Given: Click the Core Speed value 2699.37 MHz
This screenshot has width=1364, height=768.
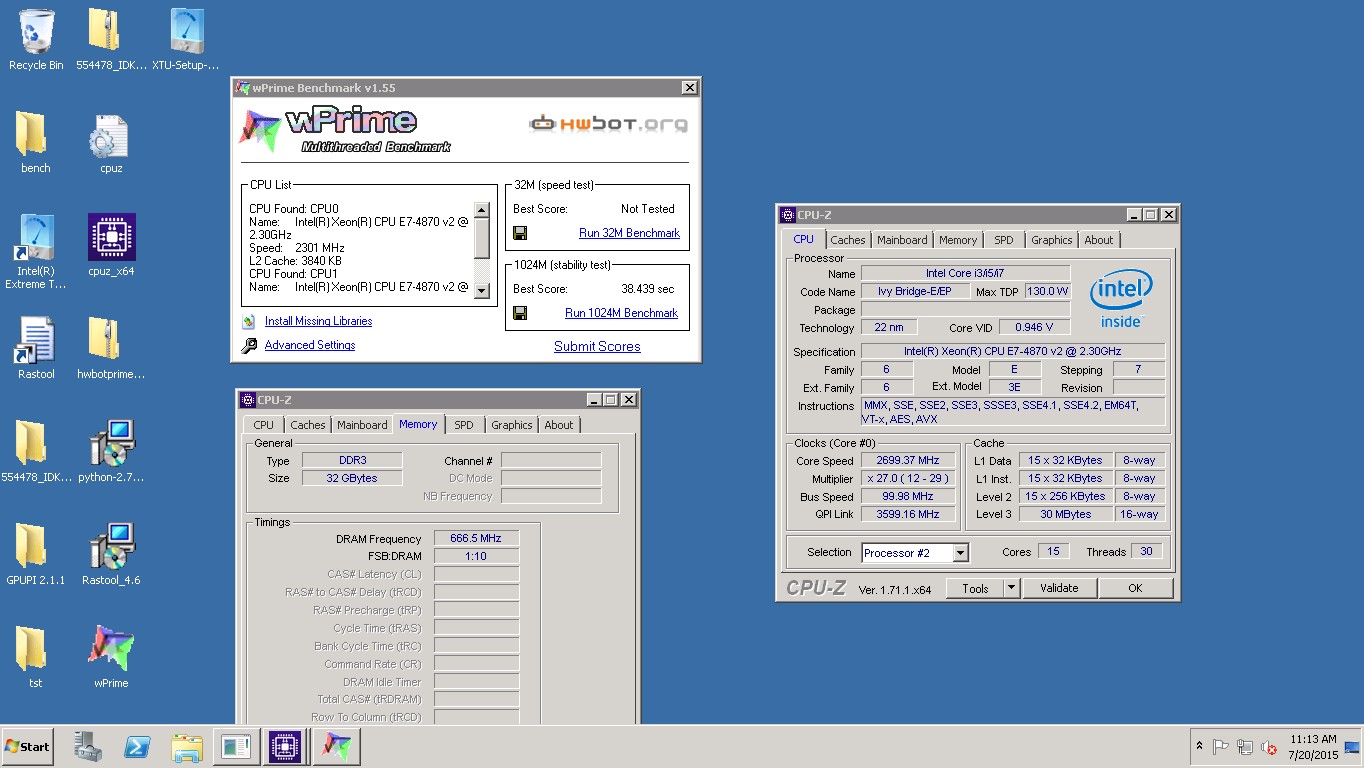Looking at the screenshot, I should click(x=909, y=461).
